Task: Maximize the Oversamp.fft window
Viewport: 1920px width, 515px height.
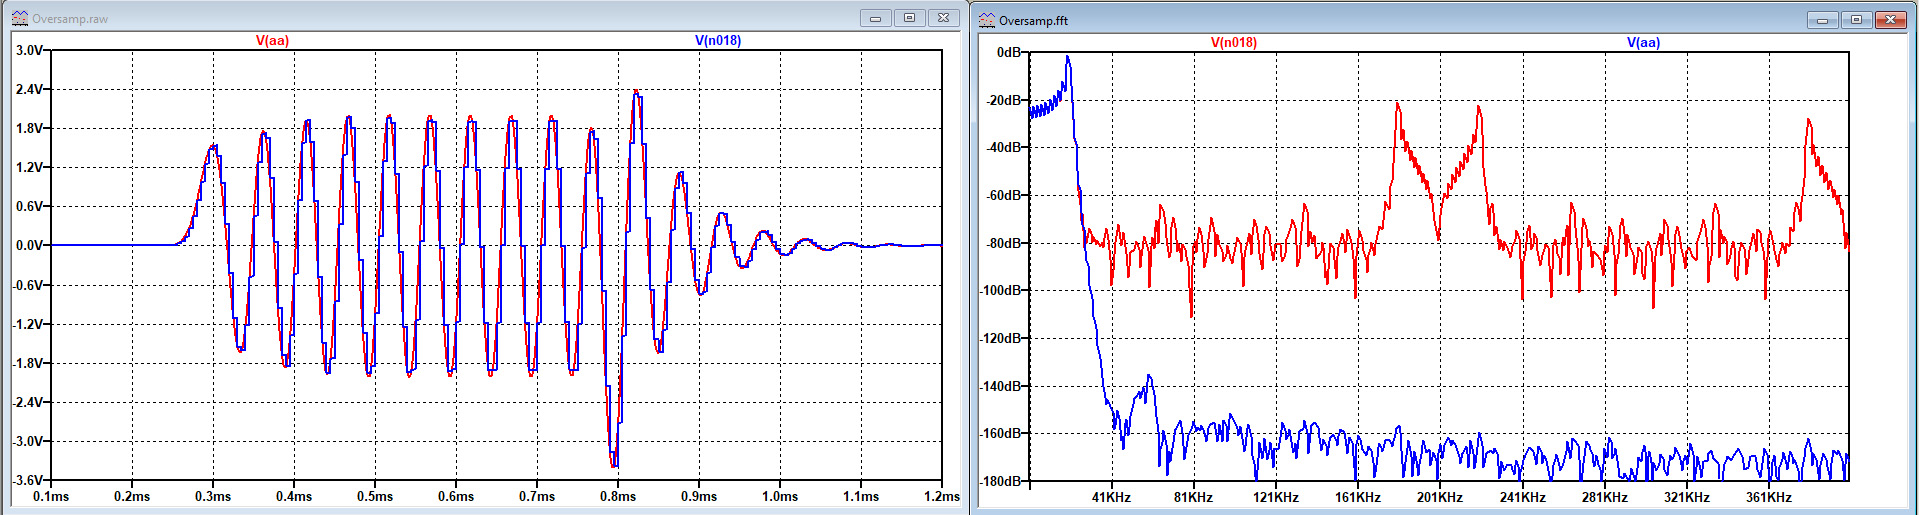Action: pos(1856,20)
